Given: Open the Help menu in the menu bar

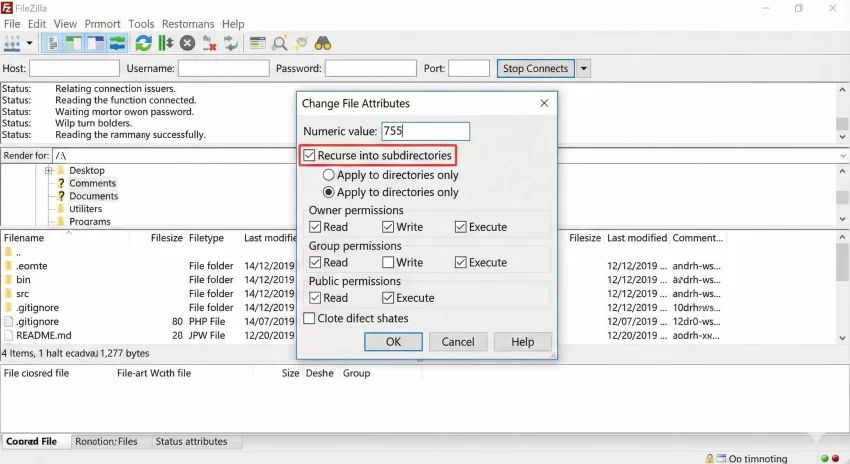Looking at the screenshot, I should tap(233, 24).
